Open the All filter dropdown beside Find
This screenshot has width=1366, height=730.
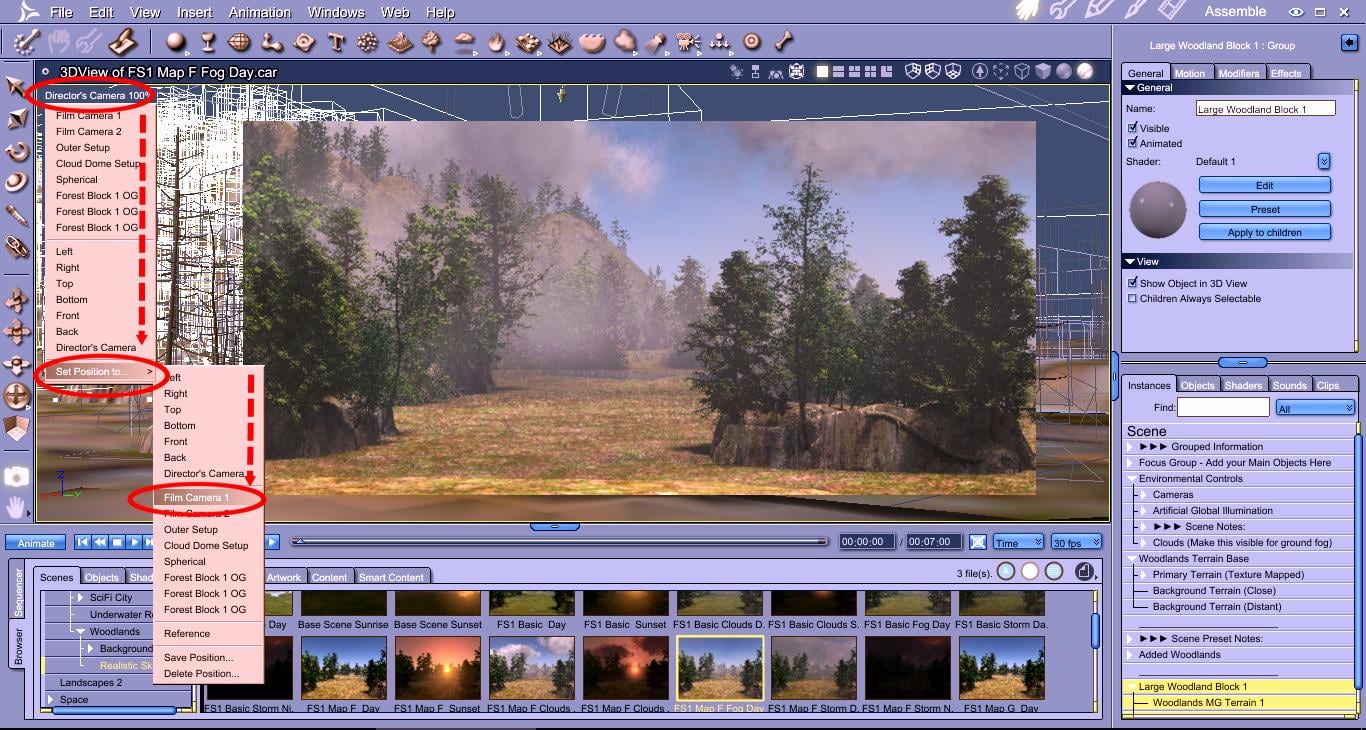(x=1315, y=408)
